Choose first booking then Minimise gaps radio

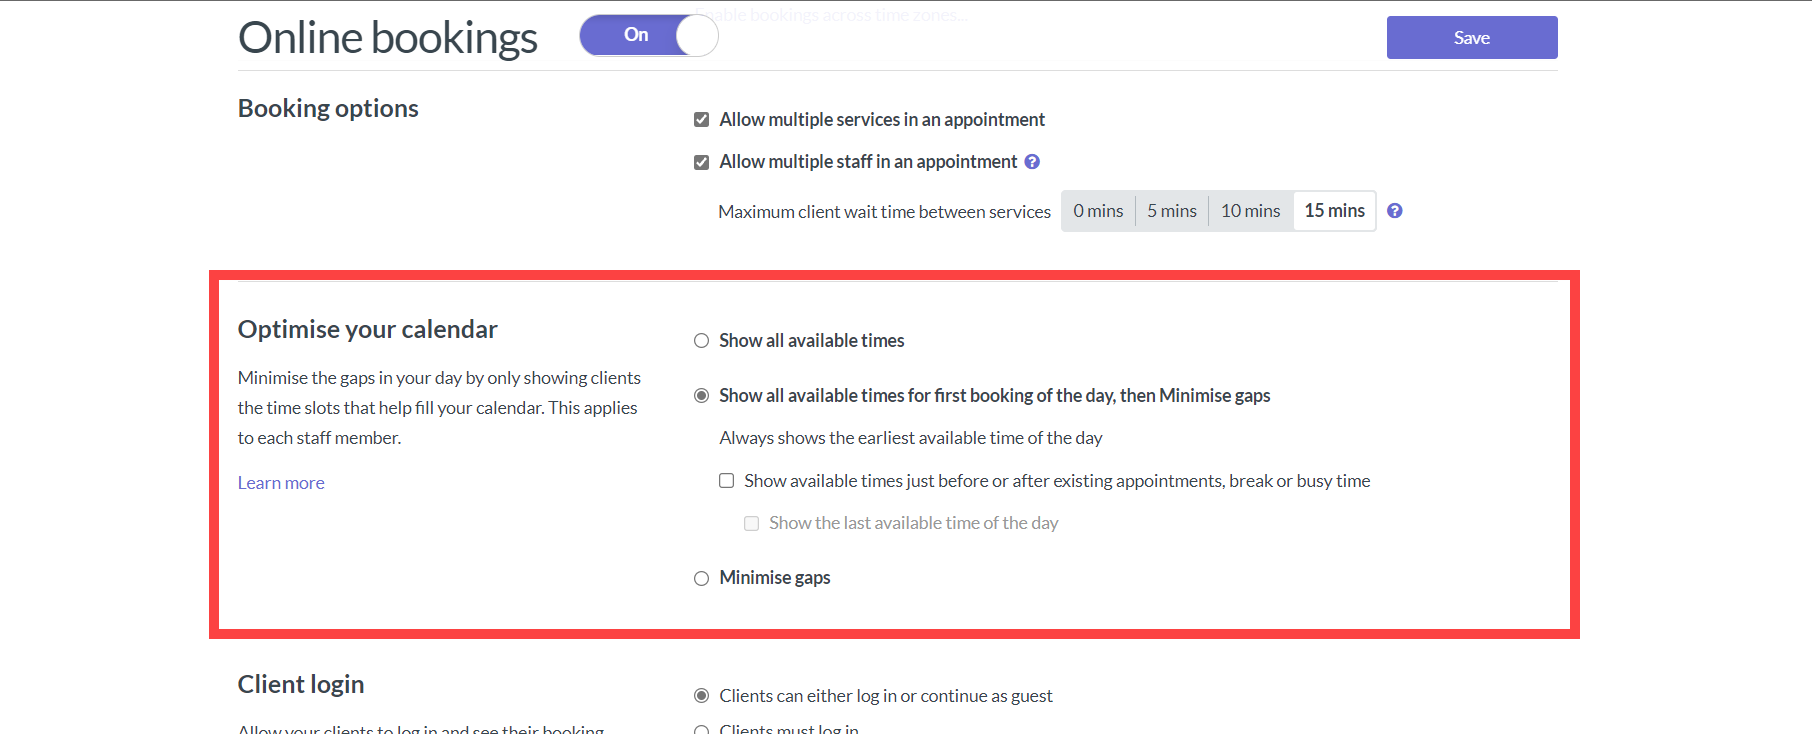coord(702,396)
